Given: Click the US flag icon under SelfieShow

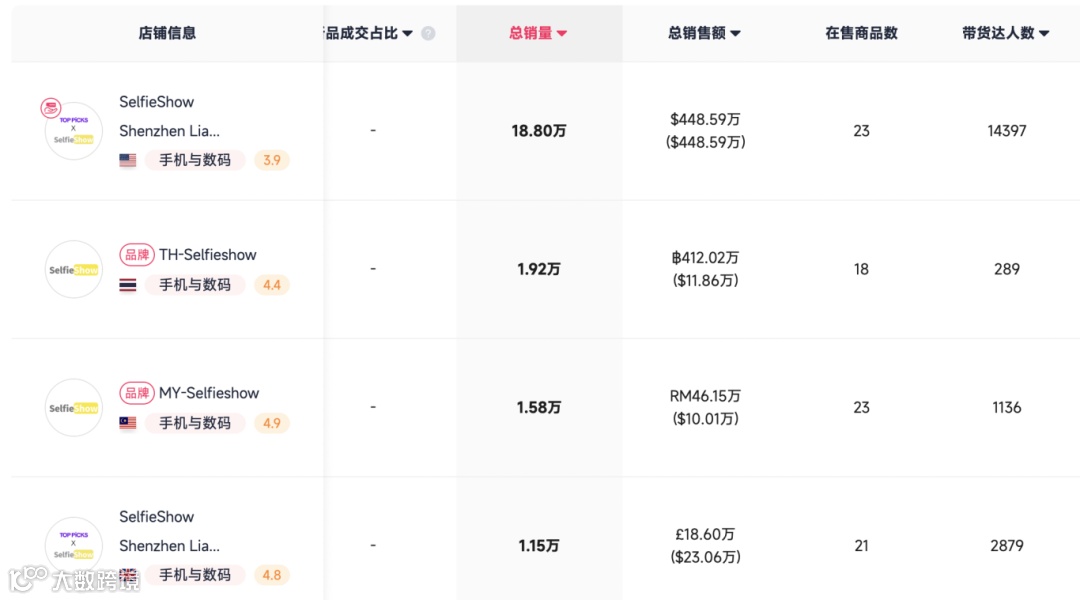Looking at the screenshot, I should [x=128, y=160].
